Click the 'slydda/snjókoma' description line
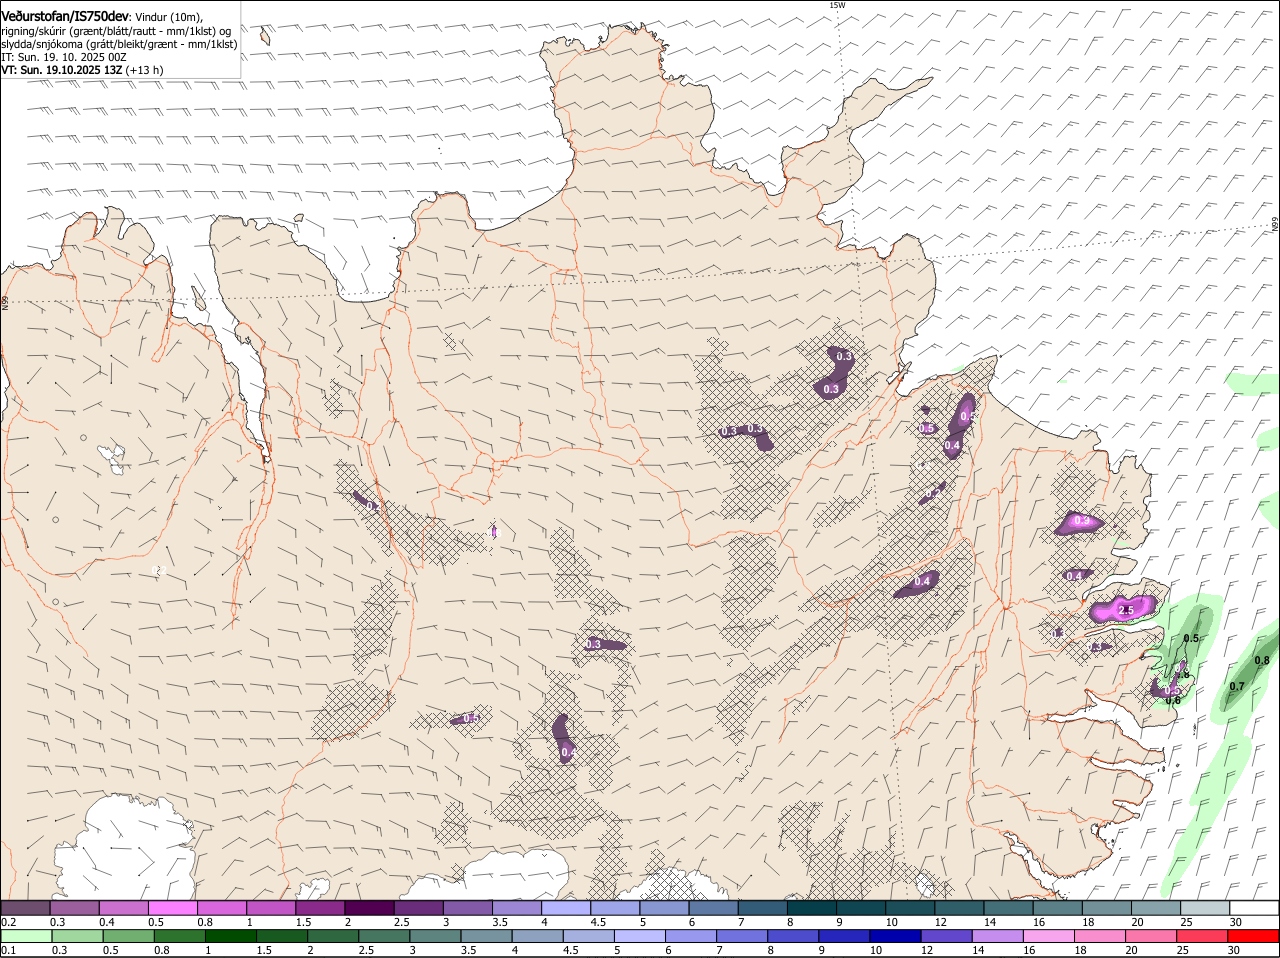The width and height of the screenshot is (1280, 958). (x=119, y=44)
